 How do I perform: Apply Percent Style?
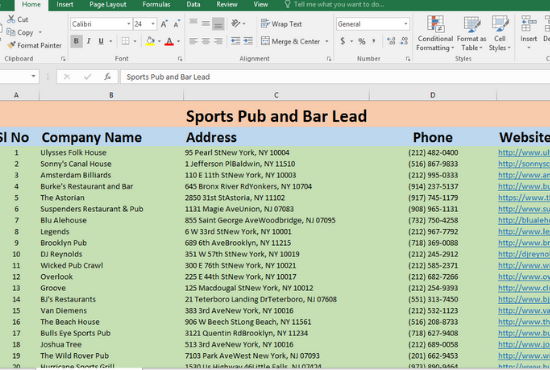(x=361, y=41)
